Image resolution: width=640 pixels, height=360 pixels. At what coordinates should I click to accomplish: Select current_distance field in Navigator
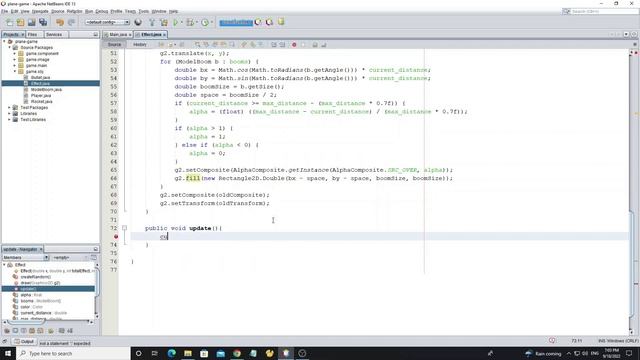click(44, 313)
